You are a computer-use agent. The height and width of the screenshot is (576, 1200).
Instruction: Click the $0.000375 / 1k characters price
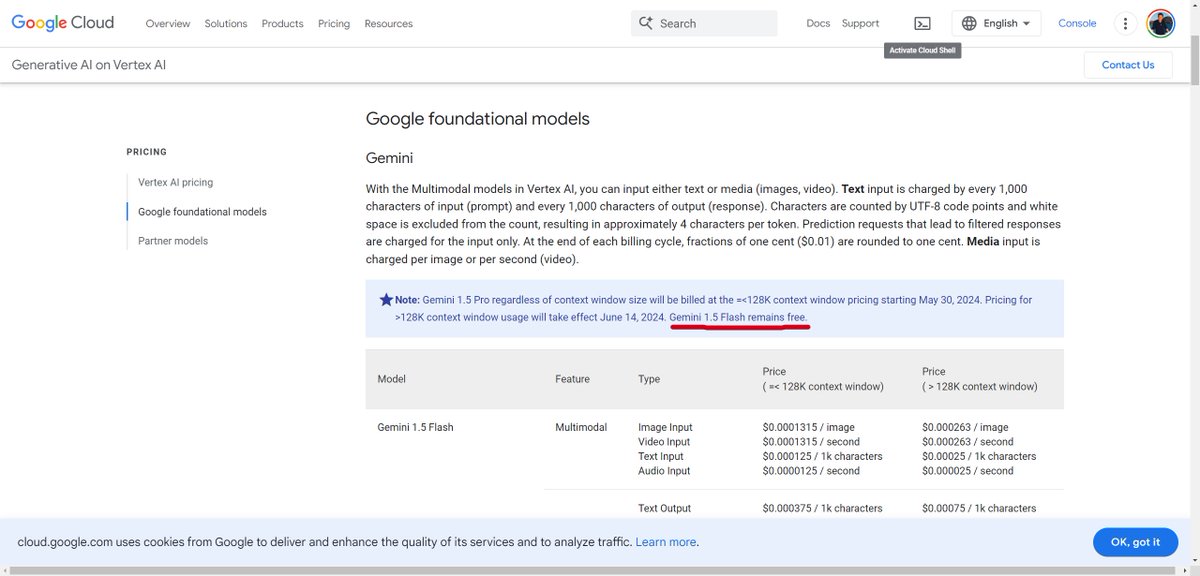point(822,508)
